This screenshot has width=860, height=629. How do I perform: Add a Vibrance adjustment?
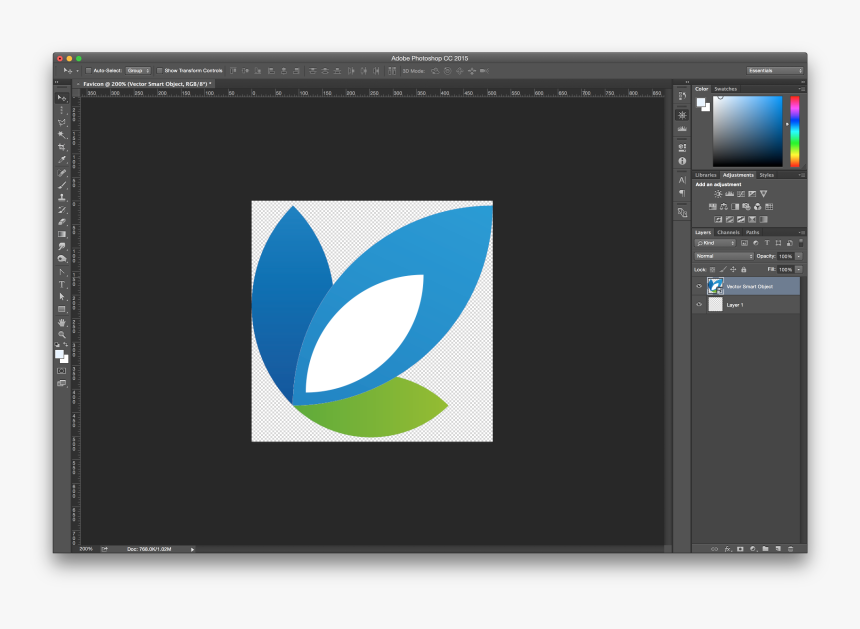pyautogui.click(x=763, y=194)
